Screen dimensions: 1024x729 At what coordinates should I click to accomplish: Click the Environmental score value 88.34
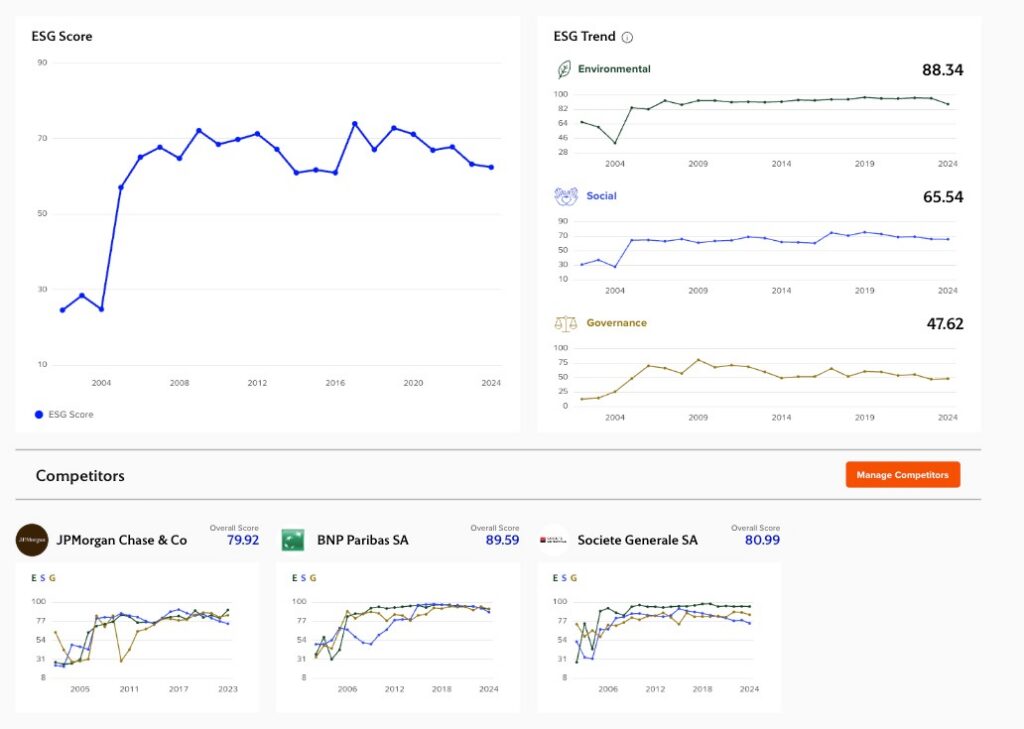(x=942, y=70)
